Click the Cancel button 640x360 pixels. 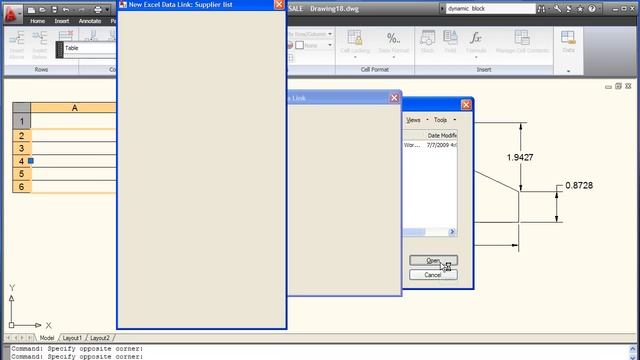(x=433, y=275)
